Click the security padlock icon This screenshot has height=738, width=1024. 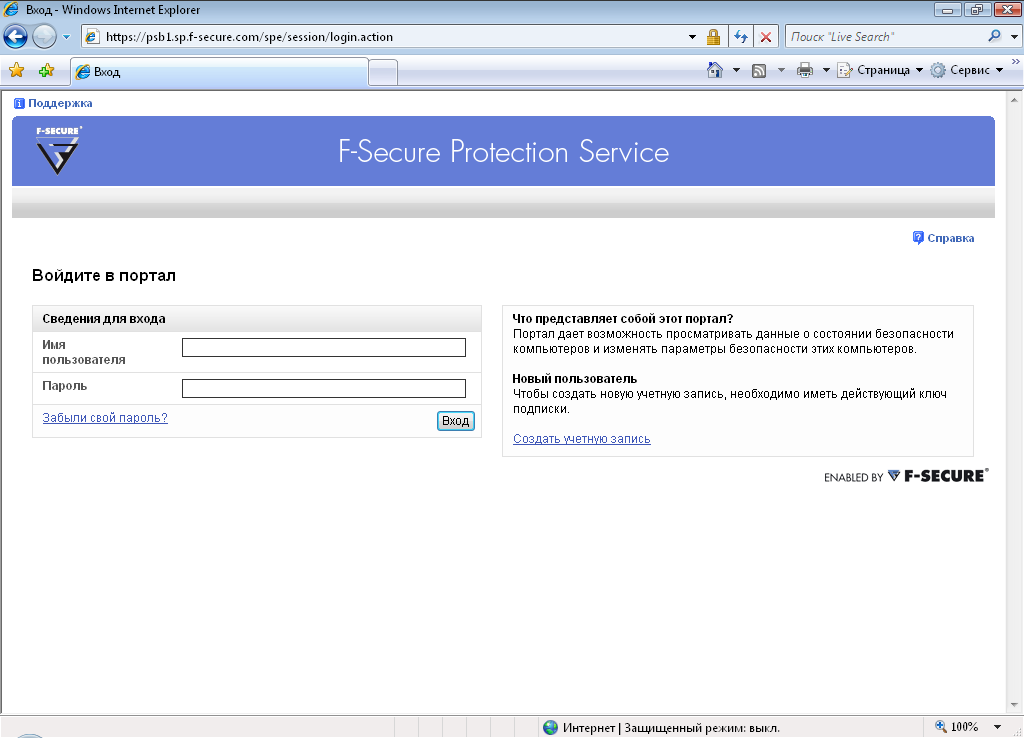coord(713,37)
